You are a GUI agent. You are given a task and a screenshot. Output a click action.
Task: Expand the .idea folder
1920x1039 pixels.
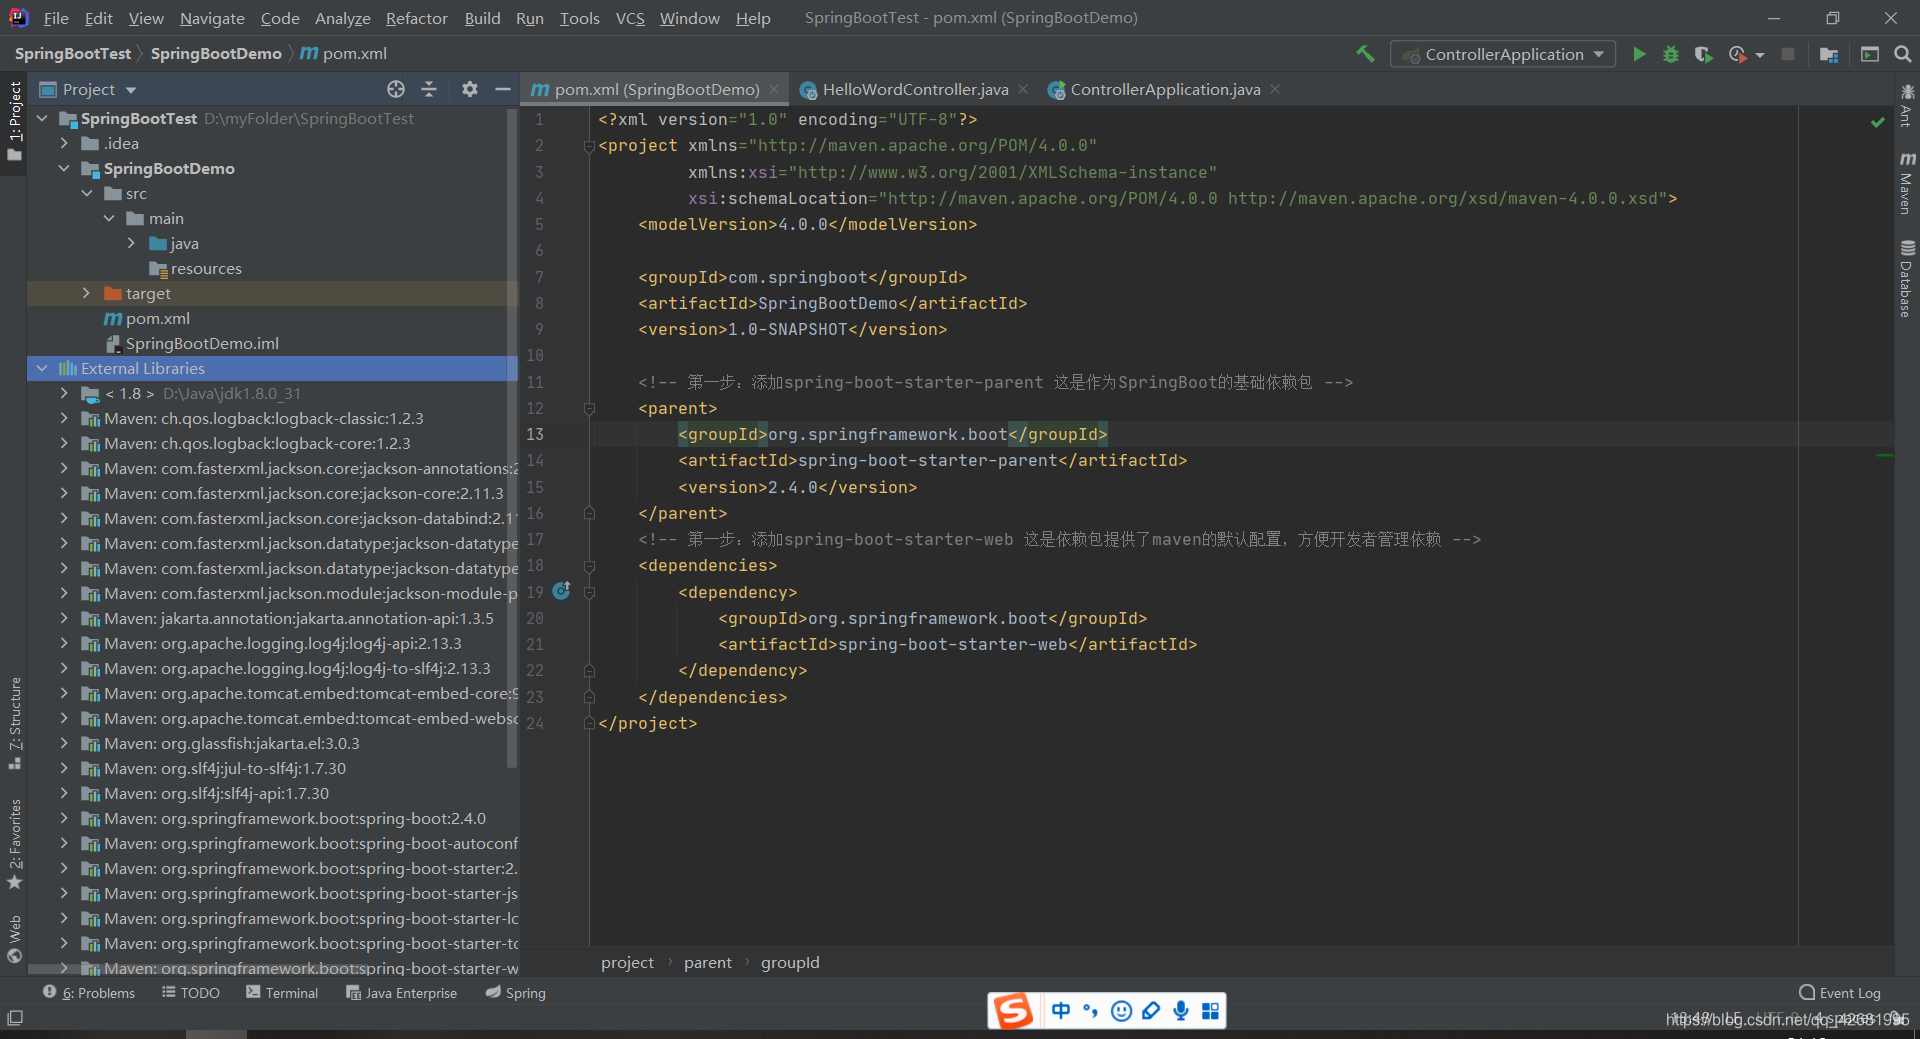65,143
